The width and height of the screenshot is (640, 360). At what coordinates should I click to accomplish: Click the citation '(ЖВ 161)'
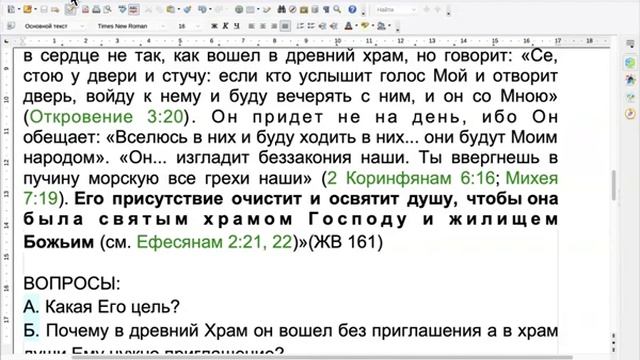point(345,242)
